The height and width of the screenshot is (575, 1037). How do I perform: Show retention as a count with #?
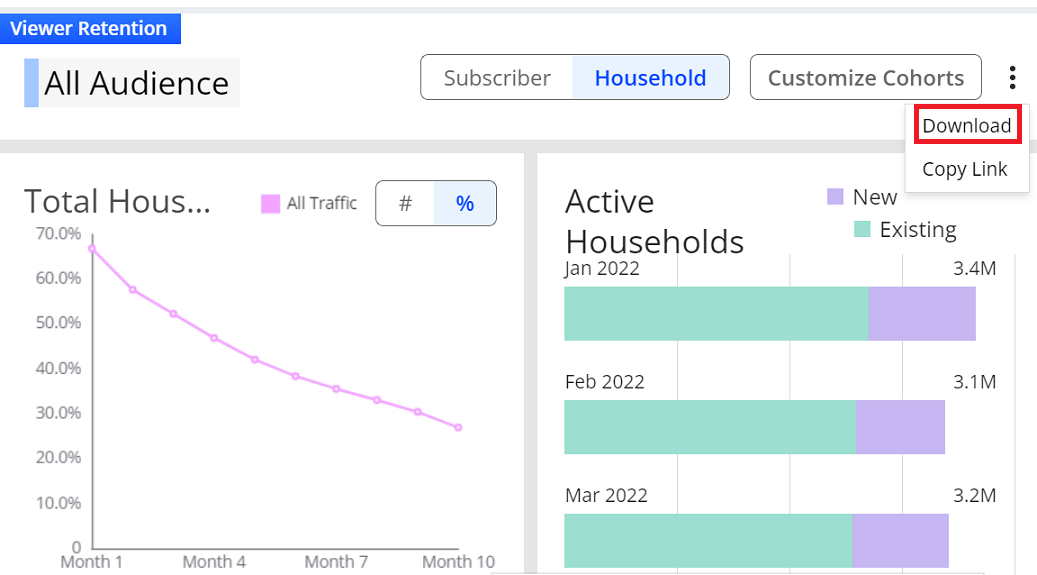click(x=405, y=203)
